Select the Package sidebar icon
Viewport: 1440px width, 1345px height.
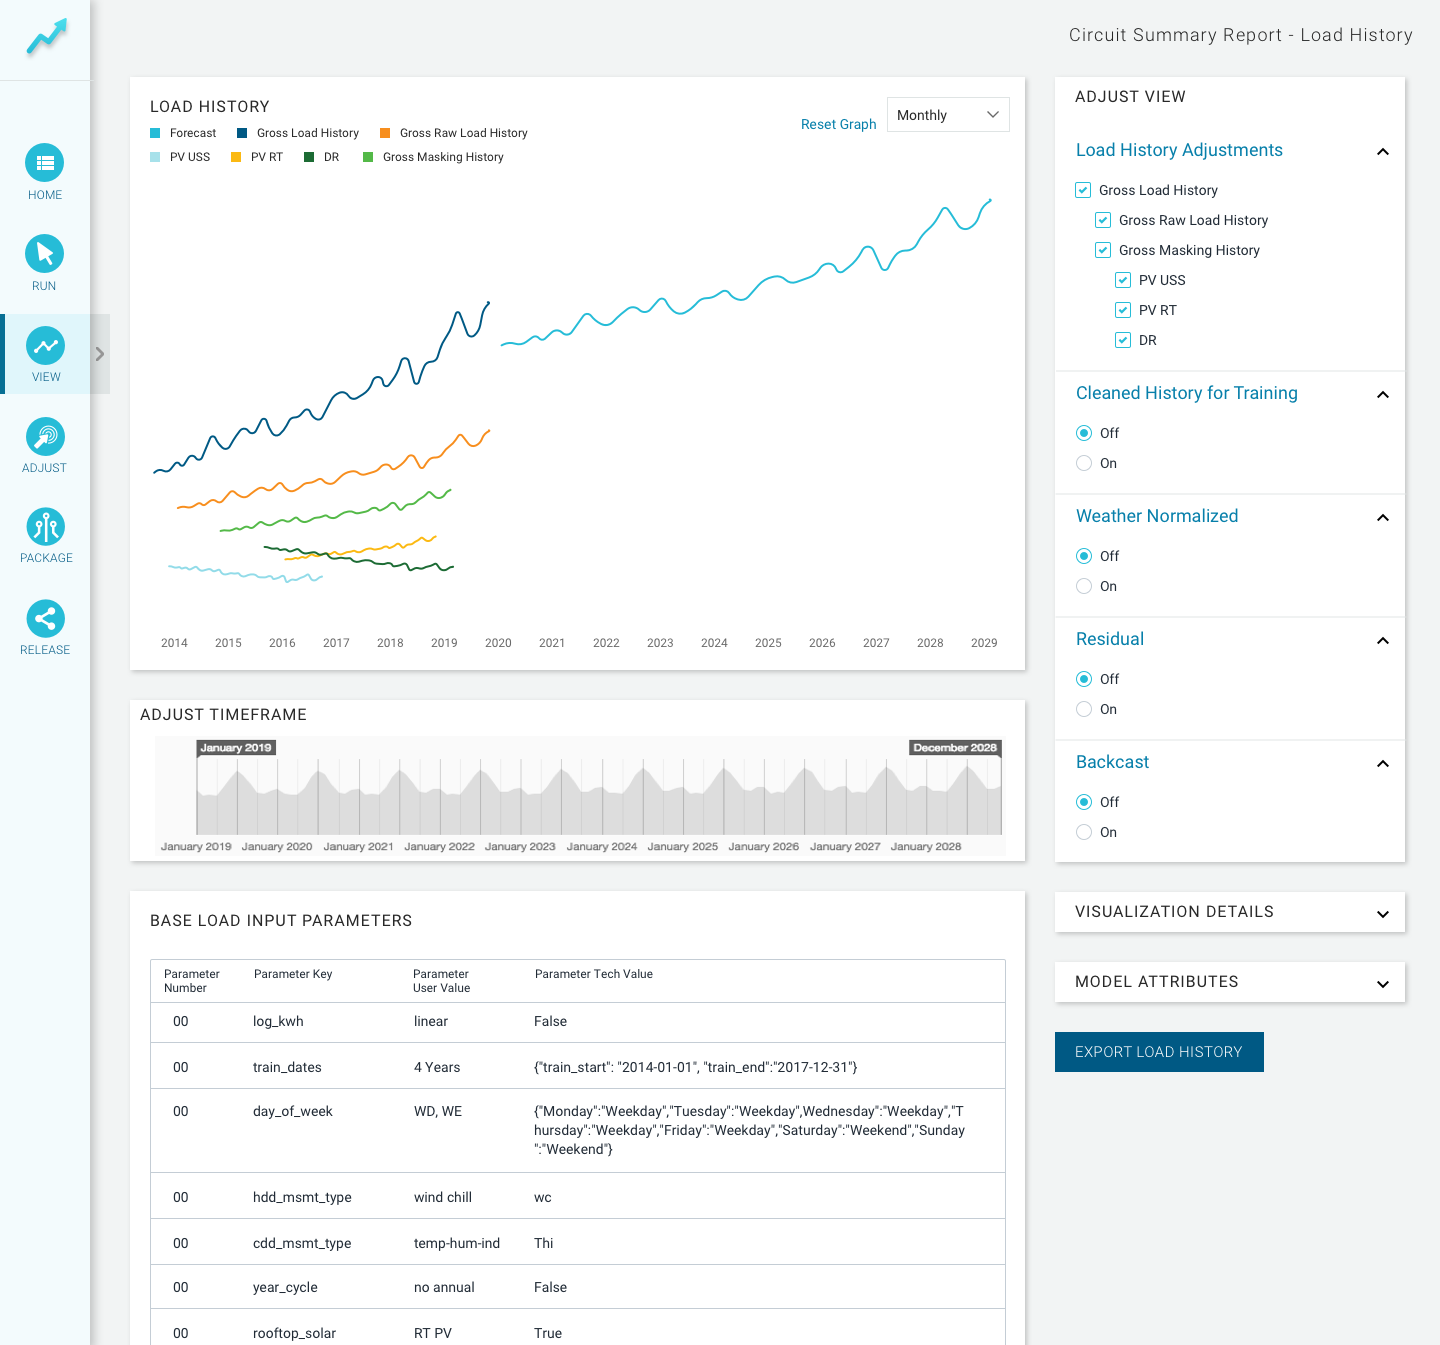45,527
